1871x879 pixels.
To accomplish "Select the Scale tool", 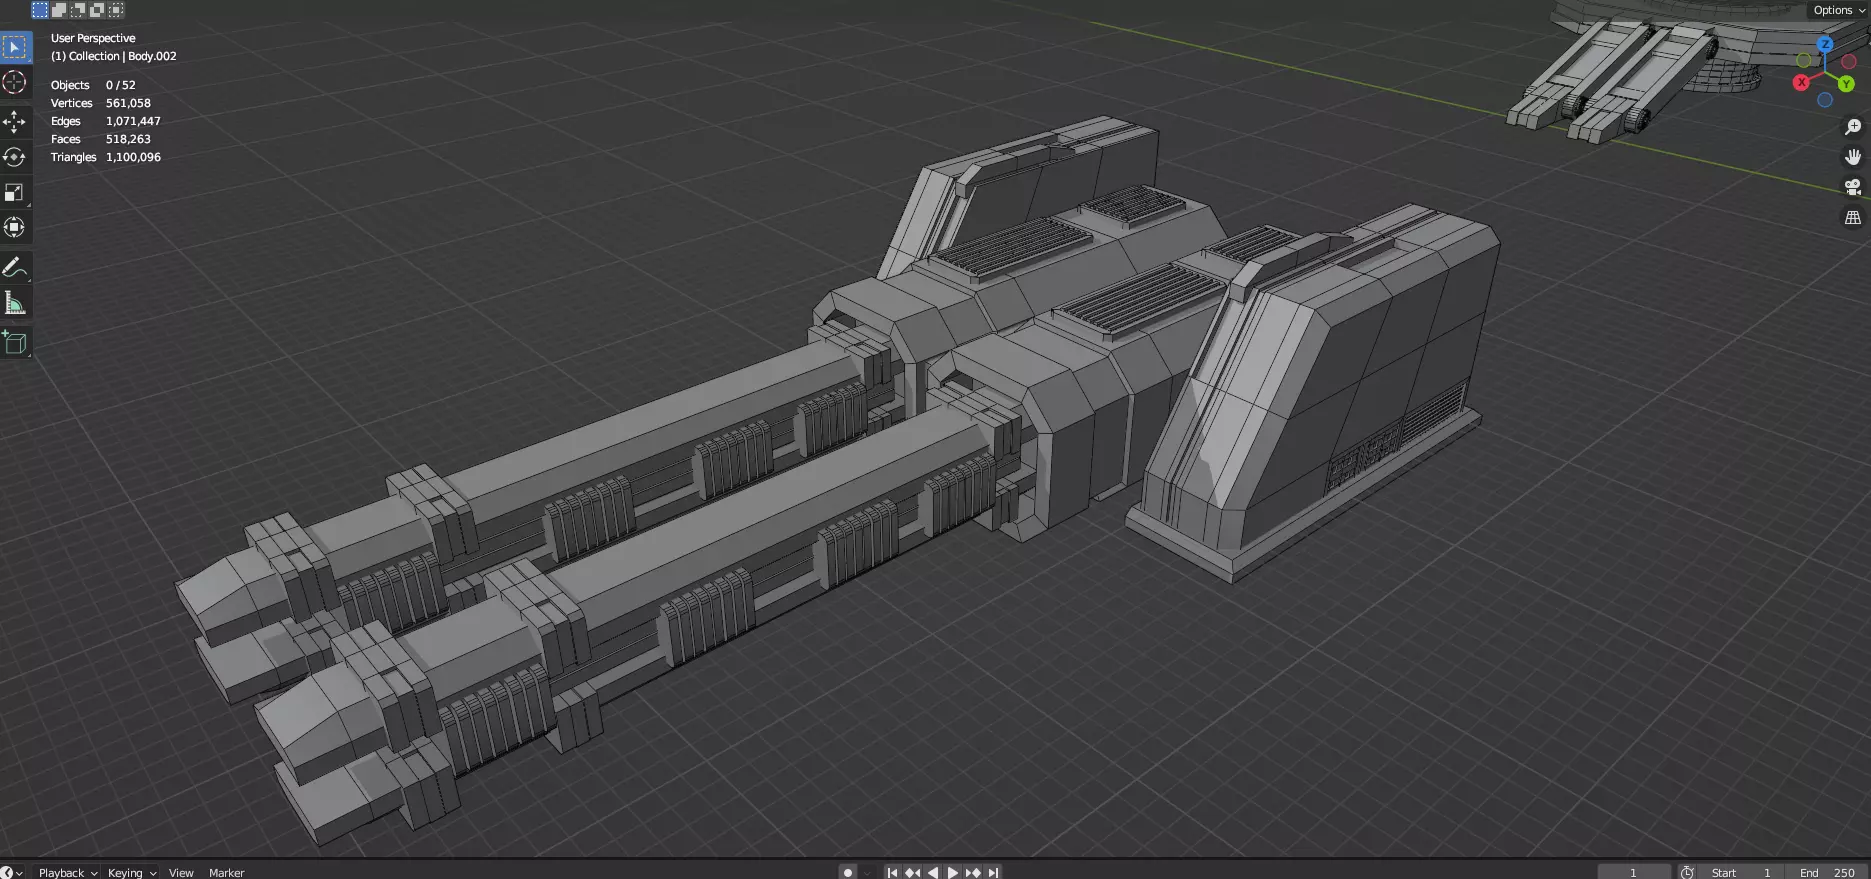I will [x=15, y=192].
